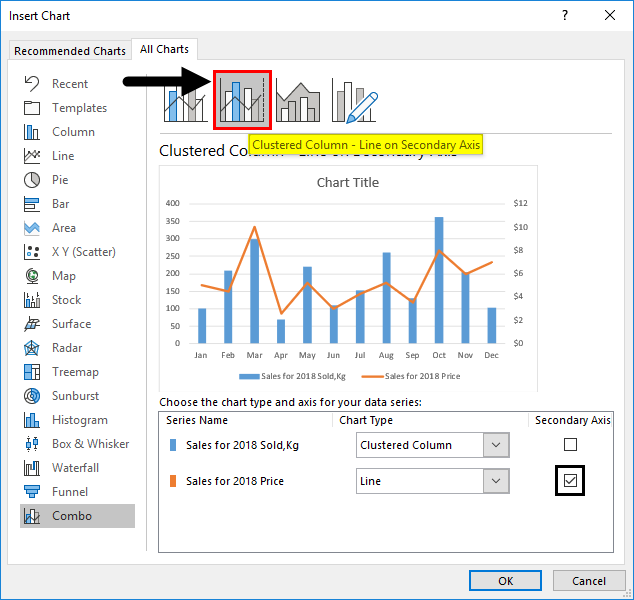Choose the Sunburst chart icon
Viewport: 634px width, 600px height.
pyautogui.click(x=32, y=396)
